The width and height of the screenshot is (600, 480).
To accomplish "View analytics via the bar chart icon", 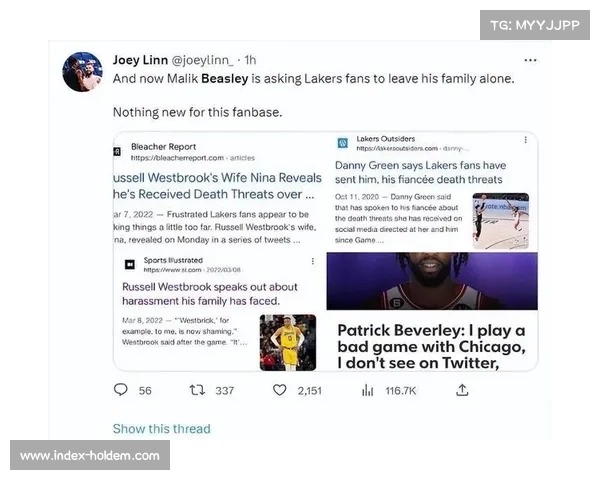I will [367, 390].
